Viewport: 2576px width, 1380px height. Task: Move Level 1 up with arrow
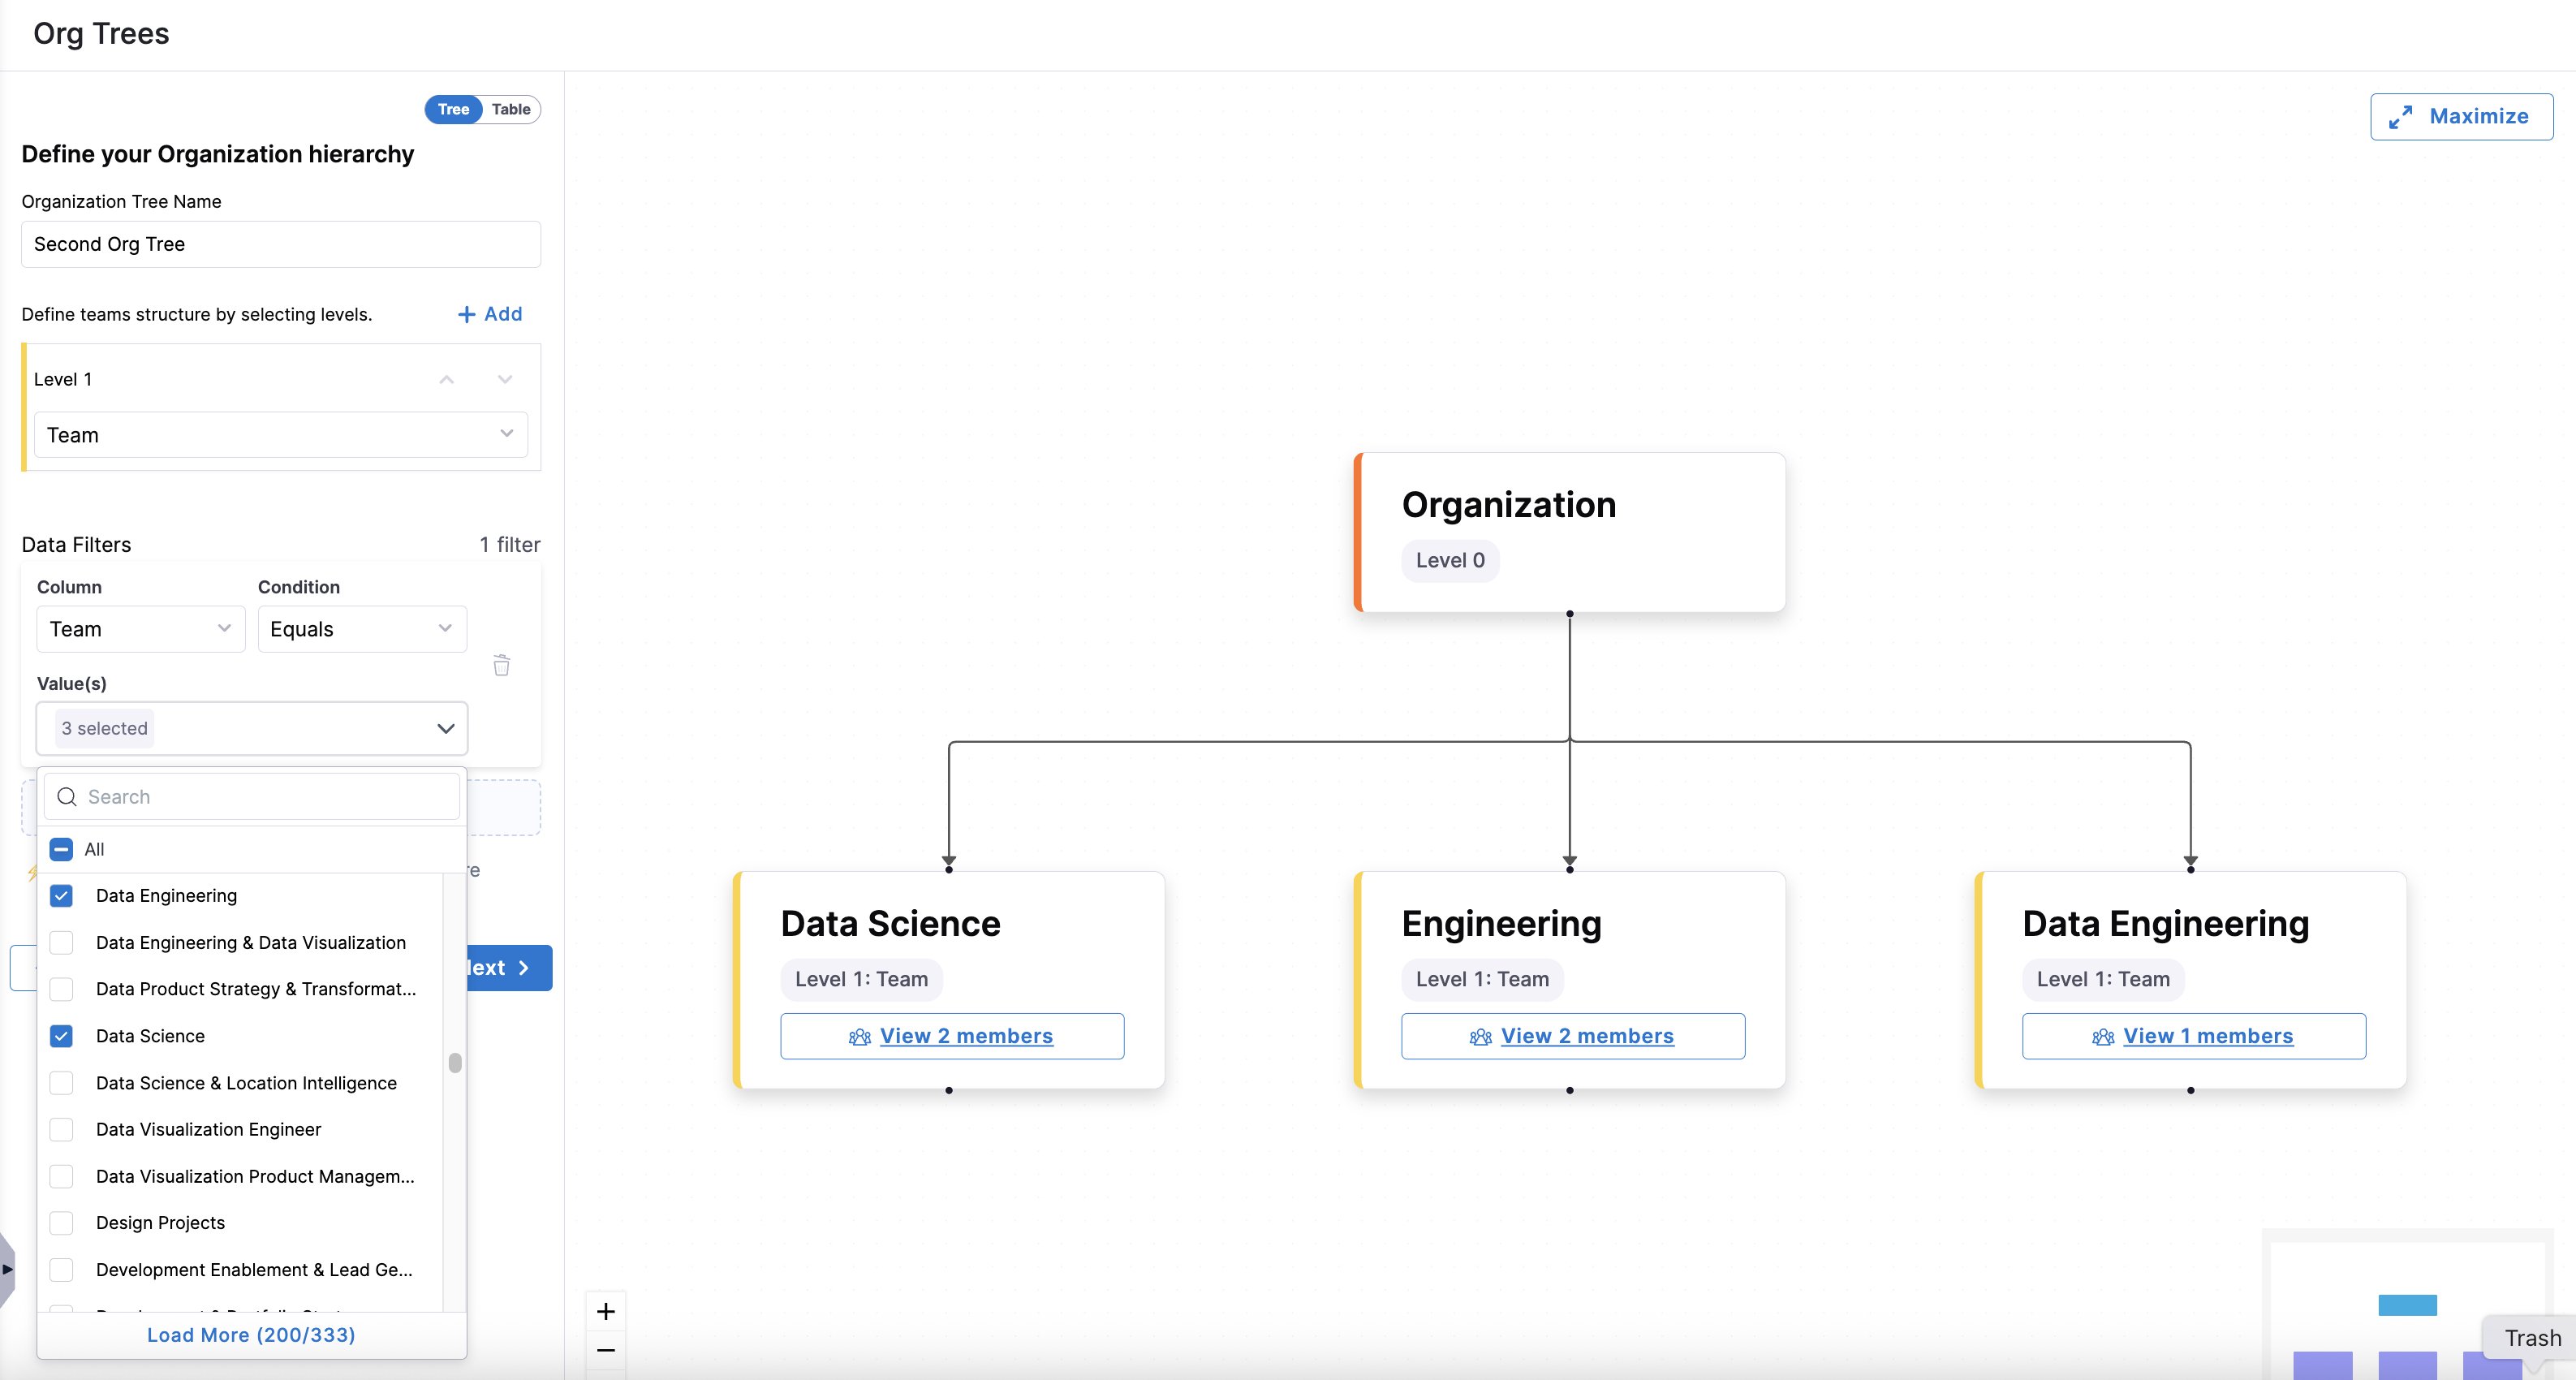[446, 379]
